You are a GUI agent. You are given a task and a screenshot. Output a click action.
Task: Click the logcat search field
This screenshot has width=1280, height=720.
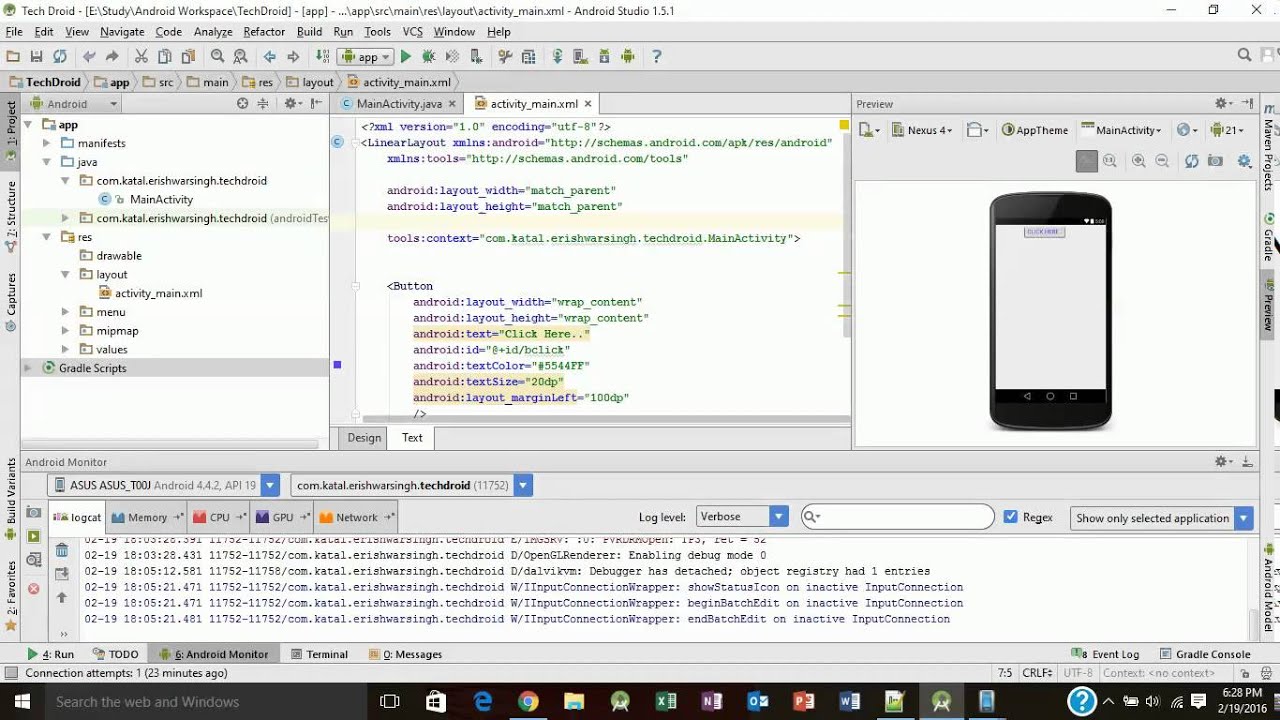coord(898,517)
